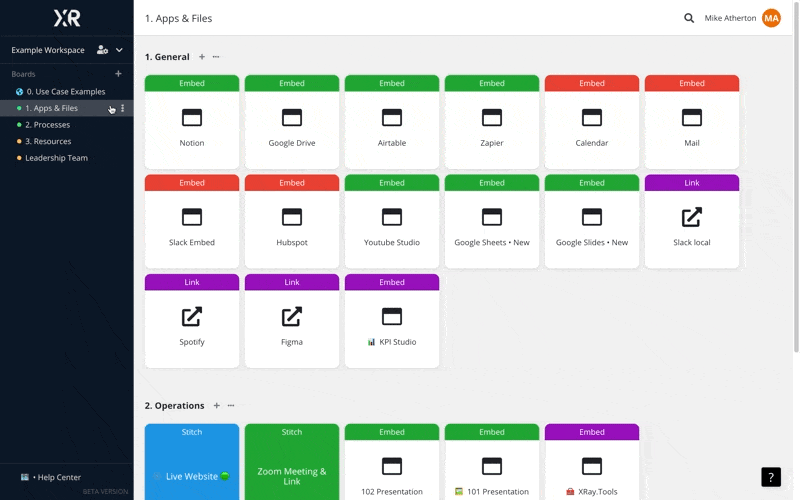
Task: Open Operations section more options menu
Action: coord(231,406)
